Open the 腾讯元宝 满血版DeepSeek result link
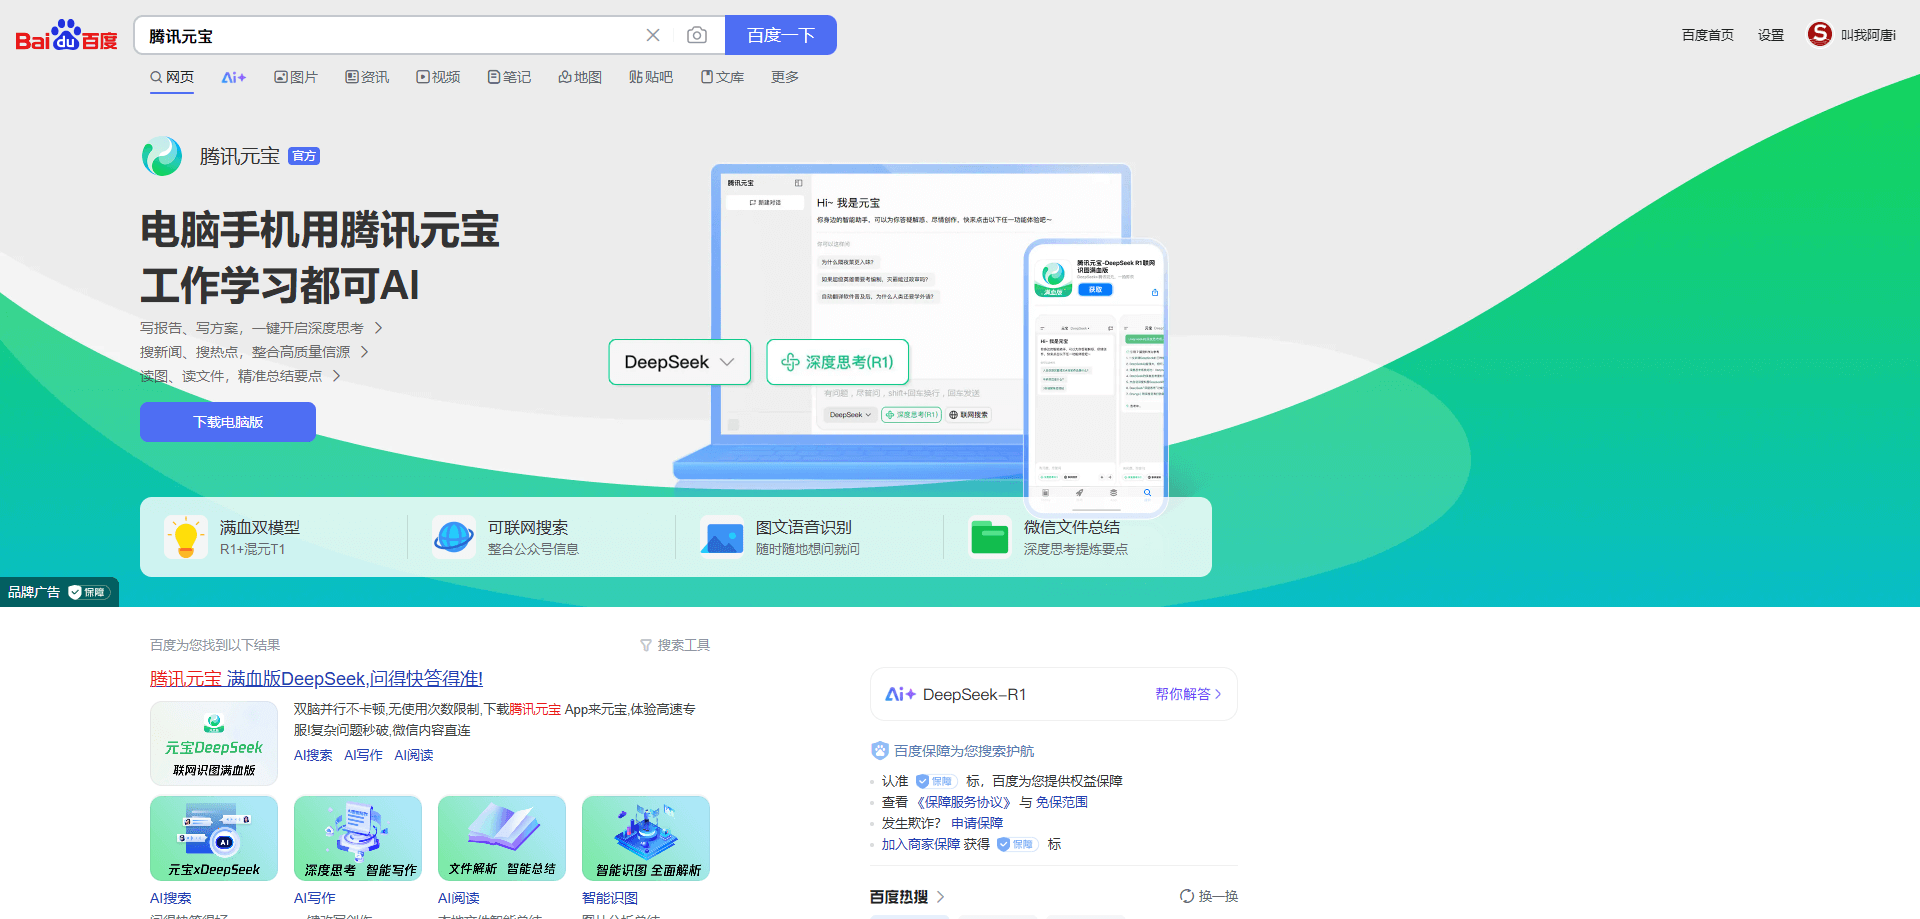Viewport: 1920px width, 919px height. point(316,679)
